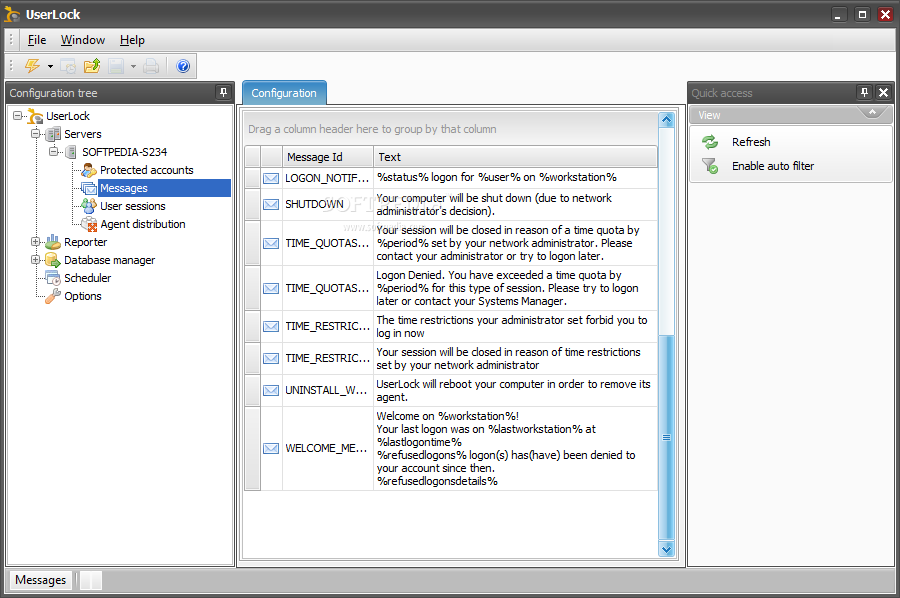Click envelope icon of WELCOME_ME row
This screenshot has height=598, width=900.
(271, 448)
